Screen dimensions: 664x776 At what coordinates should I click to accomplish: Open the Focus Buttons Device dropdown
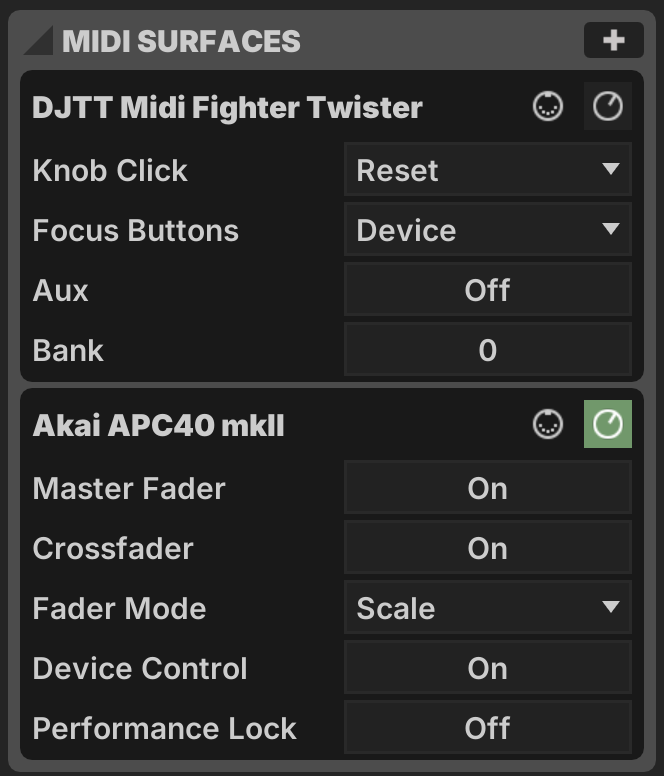point(488,229)
